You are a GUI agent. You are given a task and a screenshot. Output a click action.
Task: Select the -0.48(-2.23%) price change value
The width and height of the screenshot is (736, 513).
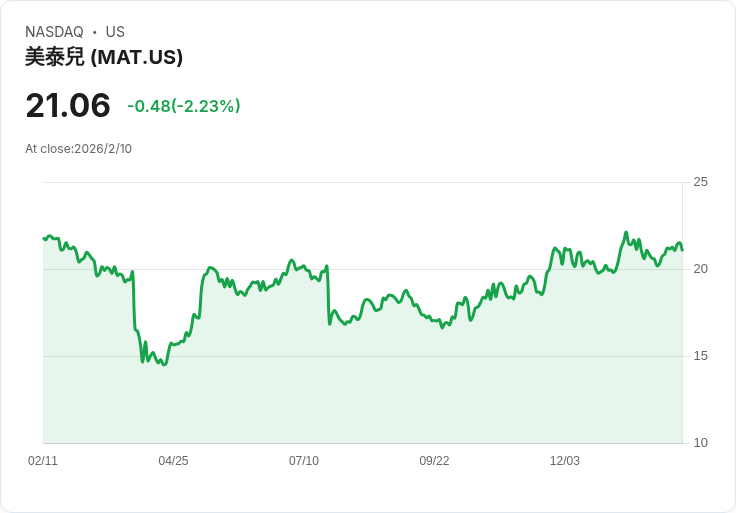(x=184, y=106)
